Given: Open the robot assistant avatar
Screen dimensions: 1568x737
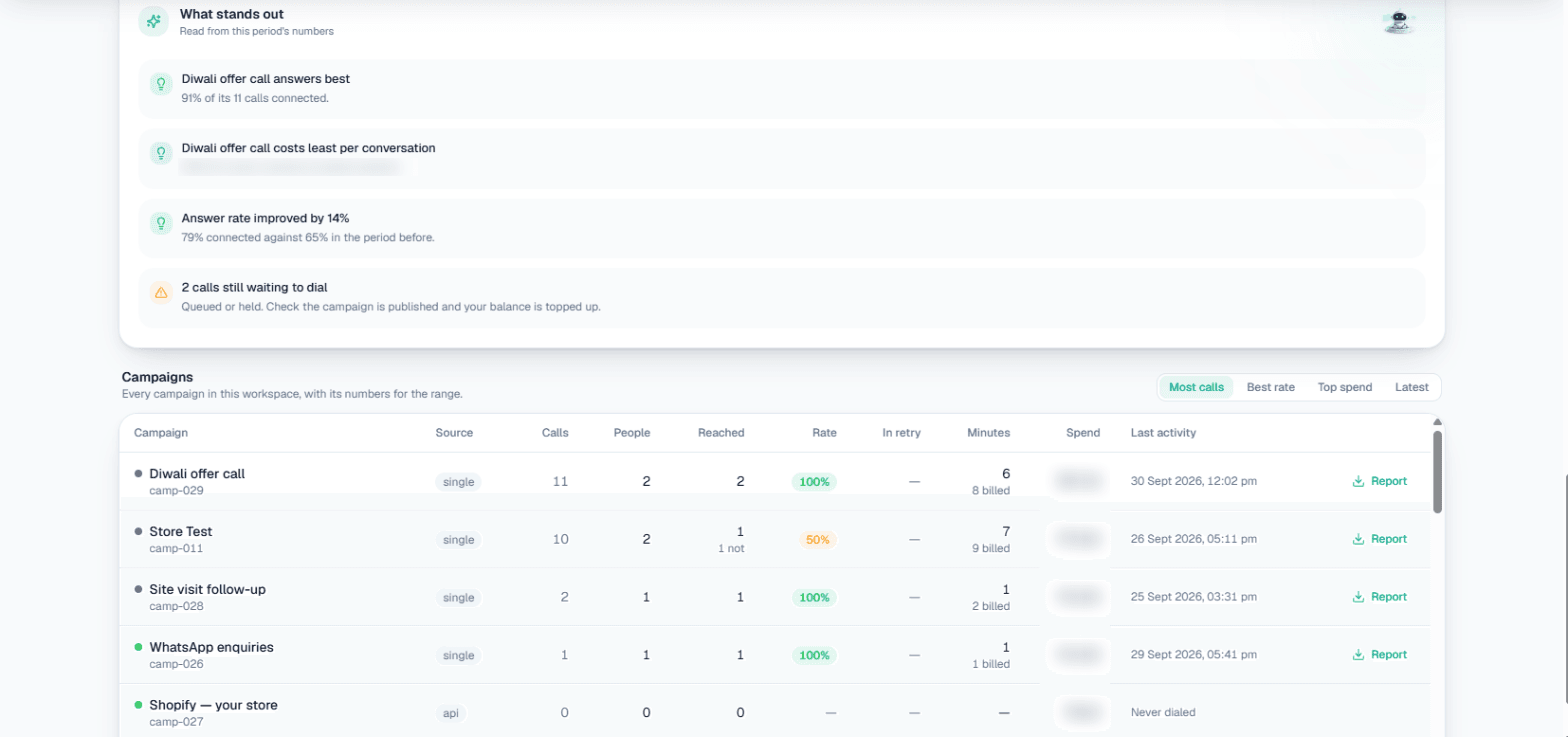Looking at the screenshot, I should [1399, 22].
